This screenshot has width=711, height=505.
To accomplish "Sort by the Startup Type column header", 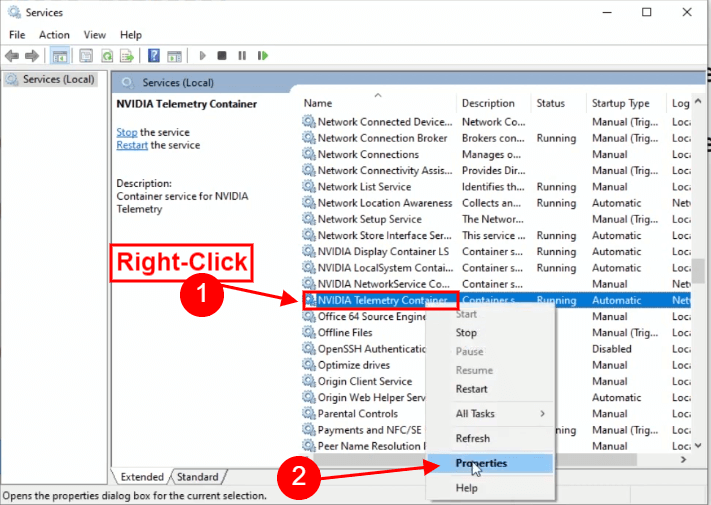I will point(626,103).
